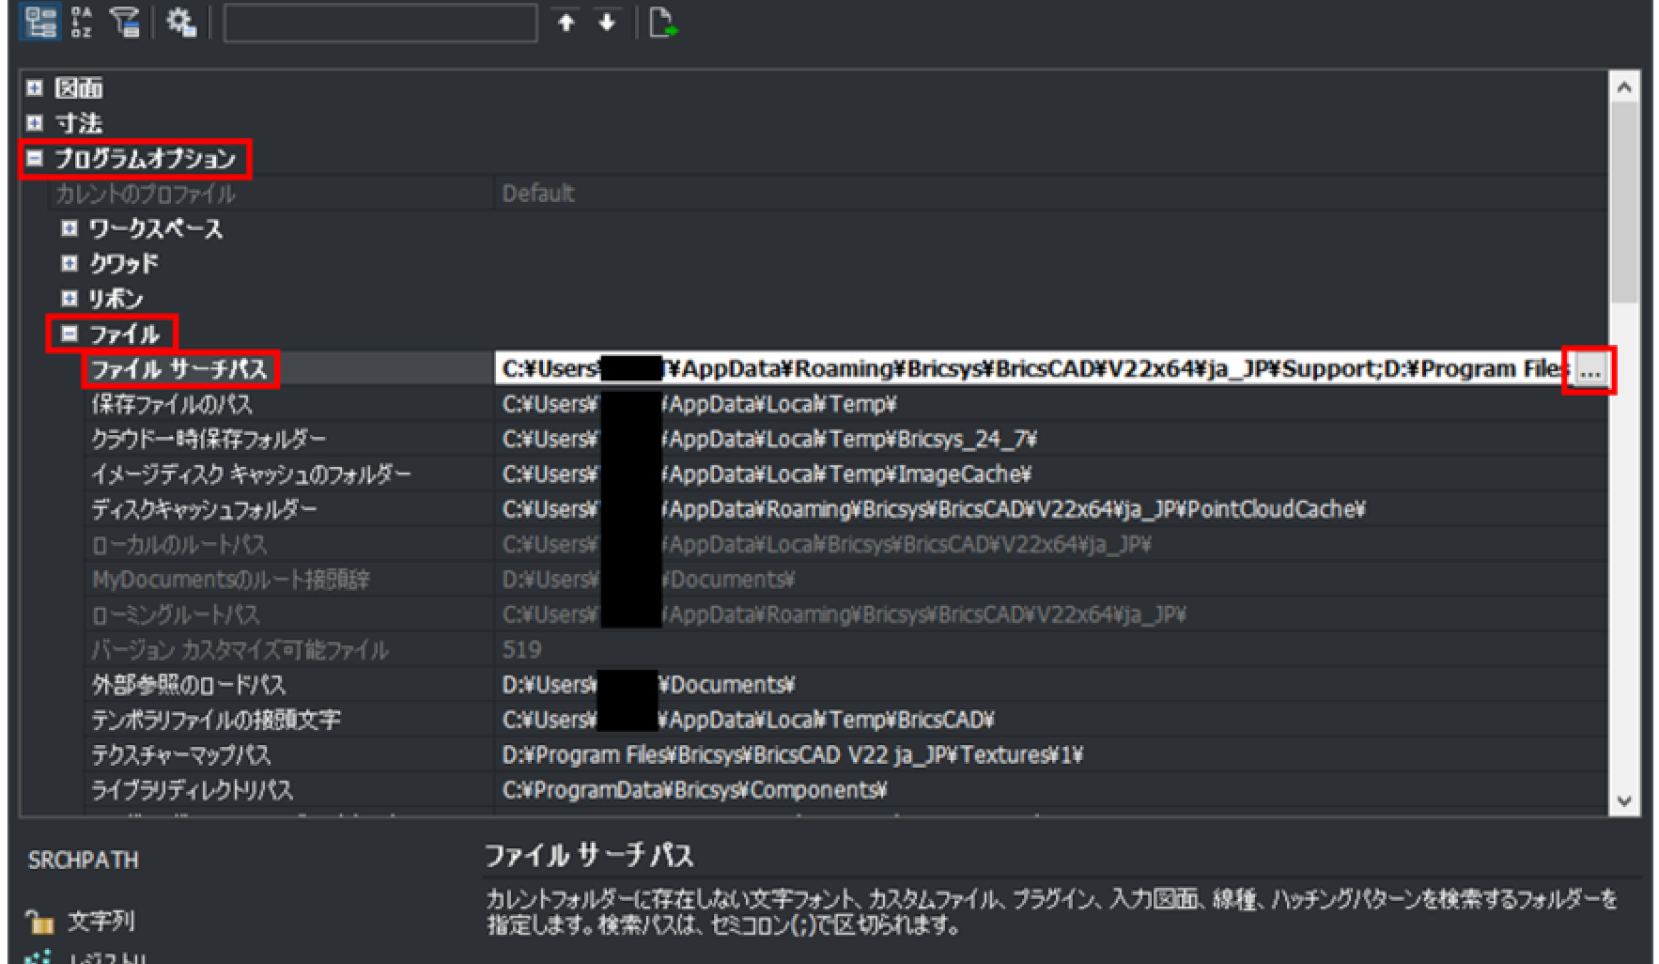1659x964 pixels.
Task: Click the Textures¥1¥ path value
Action: click(792, 755)
